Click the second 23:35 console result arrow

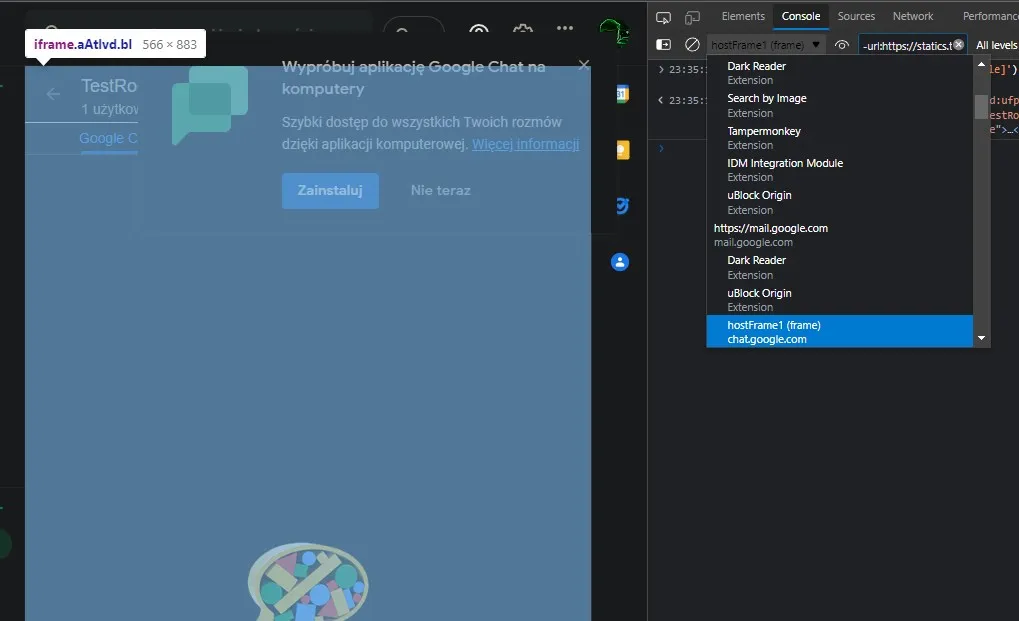[661, 100]
